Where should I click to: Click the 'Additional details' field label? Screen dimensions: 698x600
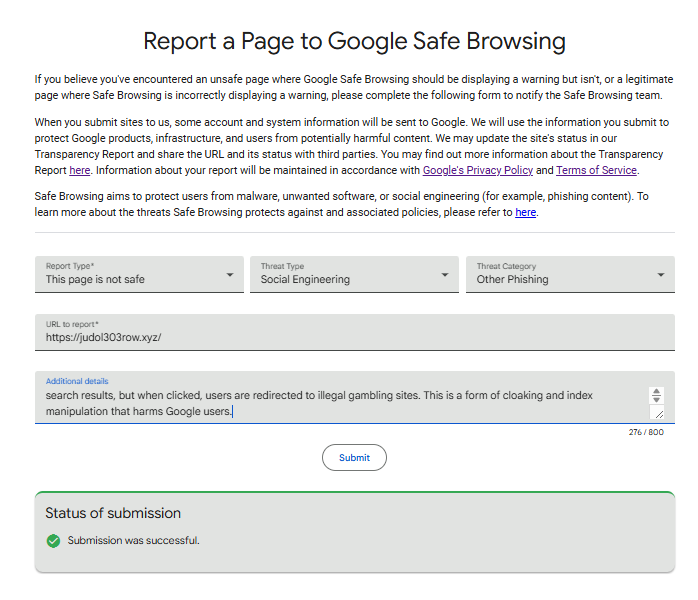tap(77, 381)
